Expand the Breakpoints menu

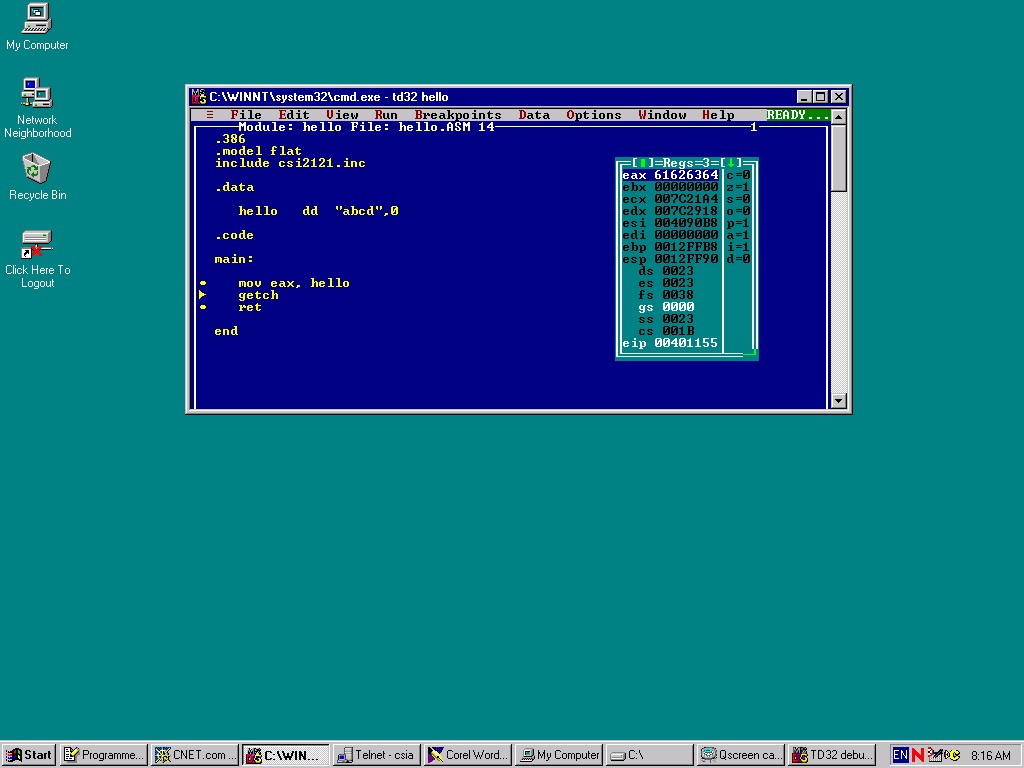click(458, 115)
